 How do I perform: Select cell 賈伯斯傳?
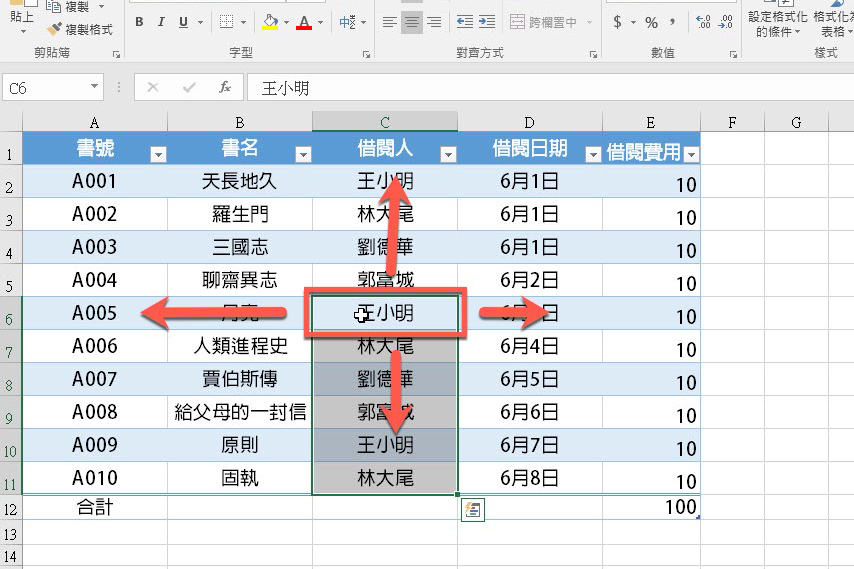tap(240, 379)
